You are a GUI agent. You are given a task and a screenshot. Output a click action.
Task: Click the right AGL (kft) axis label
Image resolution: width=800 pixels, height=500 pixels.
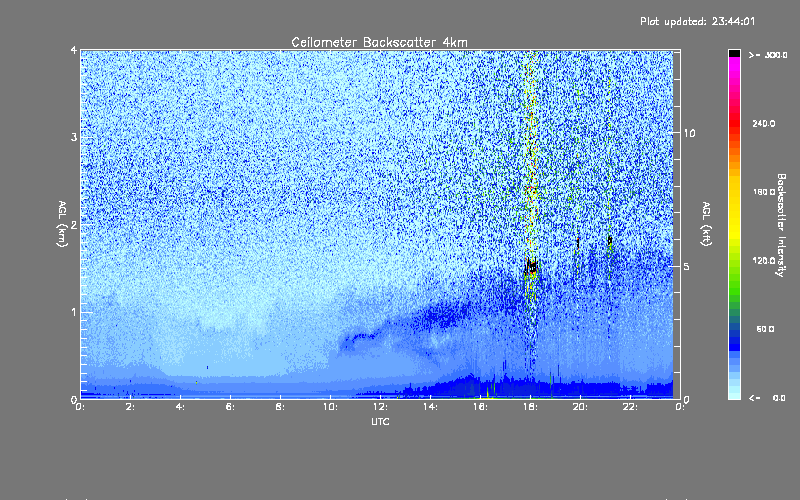point(706,224)
